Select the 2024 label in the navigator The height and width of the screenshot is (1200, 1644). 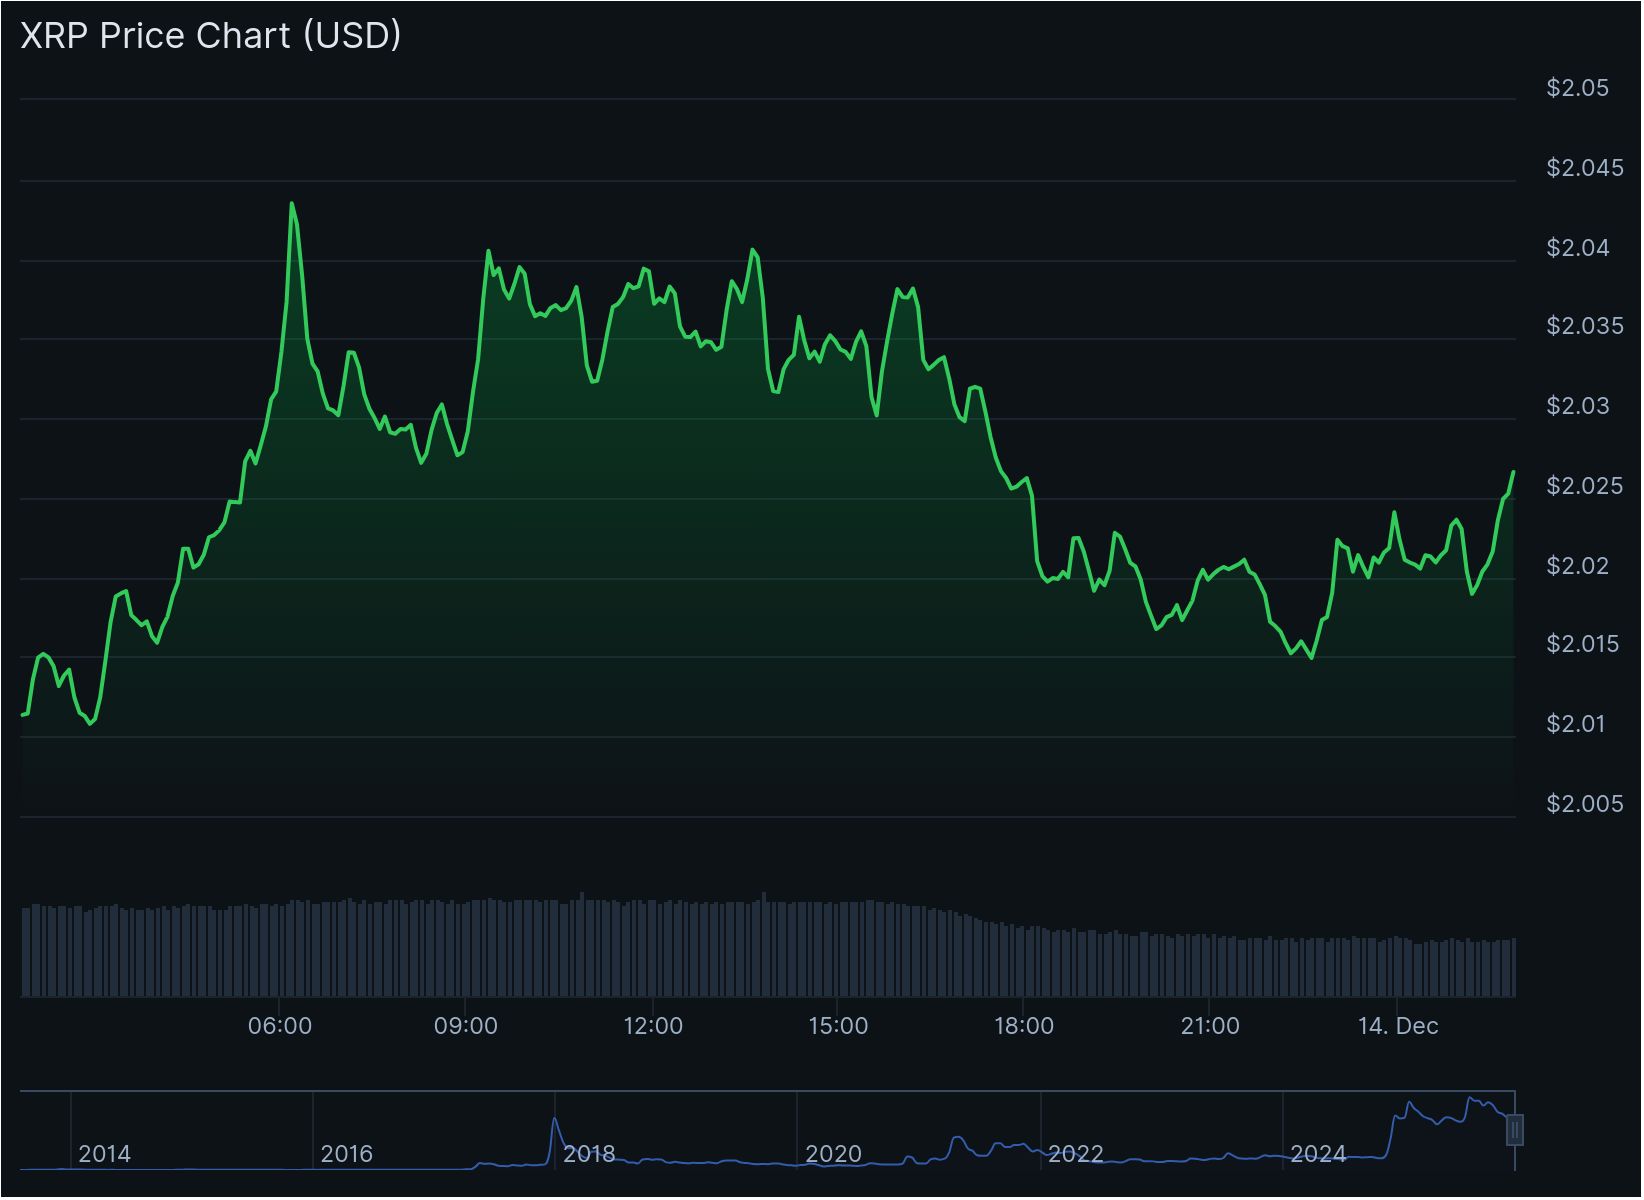click(x=1318, y=1154)
